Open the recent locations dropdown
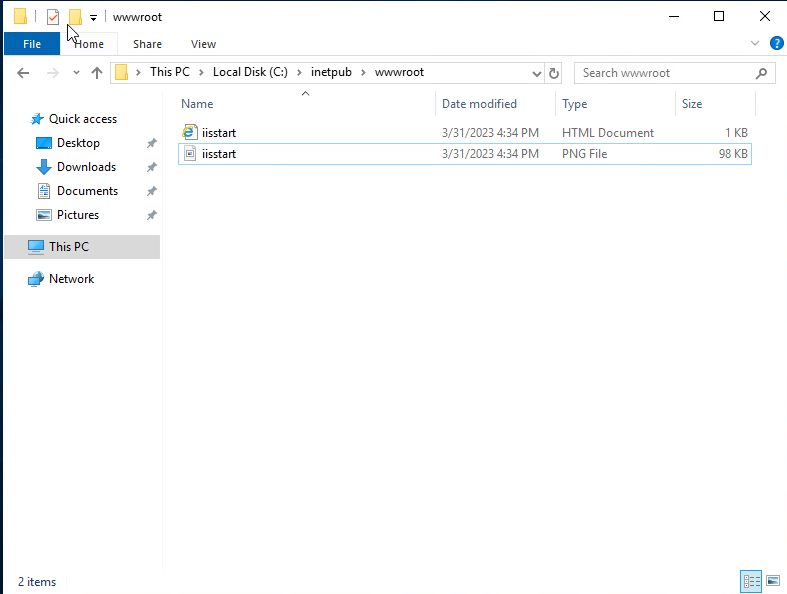 tap(76, 73)
